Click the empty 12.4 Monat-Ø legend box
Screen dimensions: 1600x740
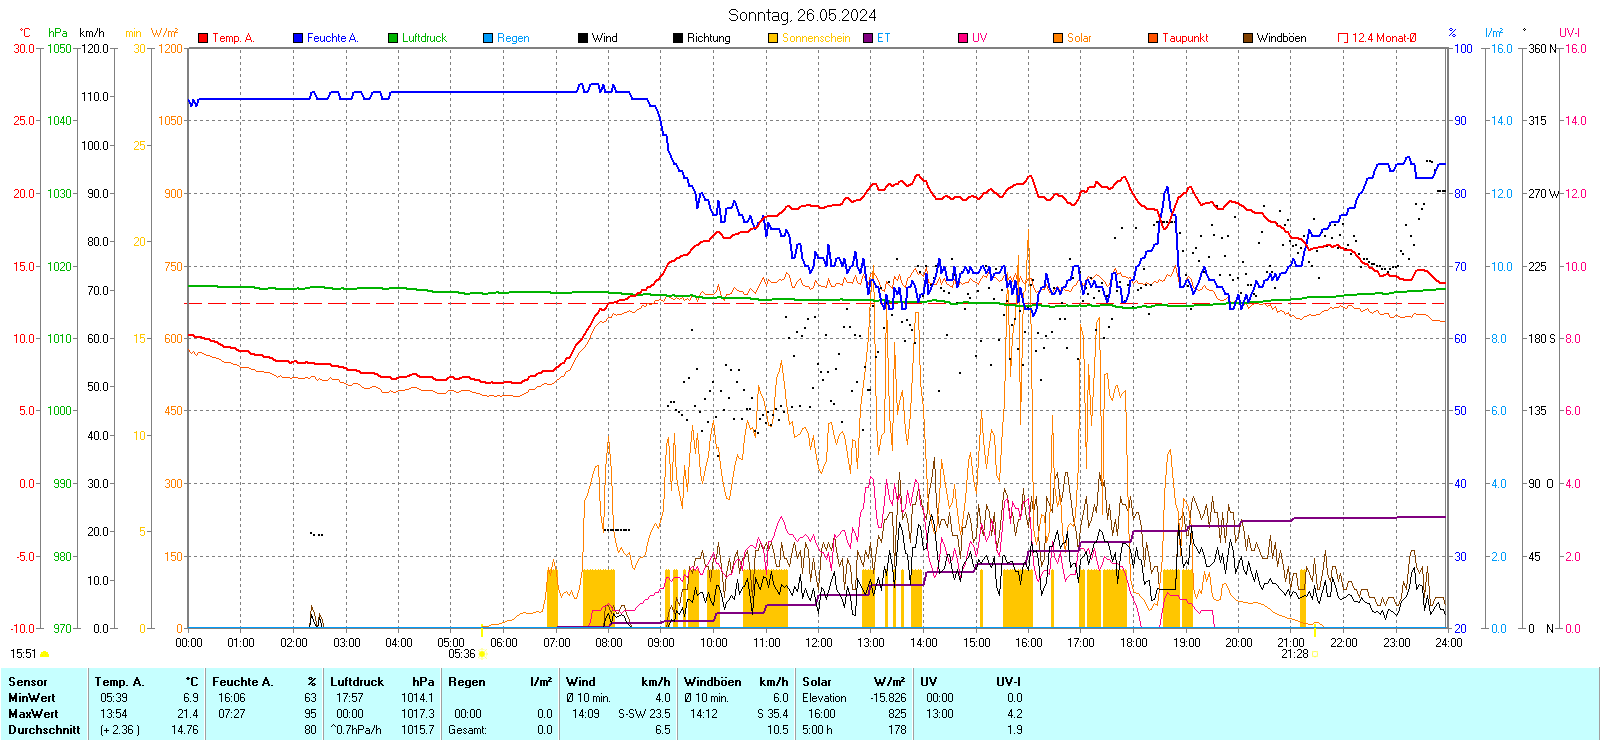pos(1343,38)
